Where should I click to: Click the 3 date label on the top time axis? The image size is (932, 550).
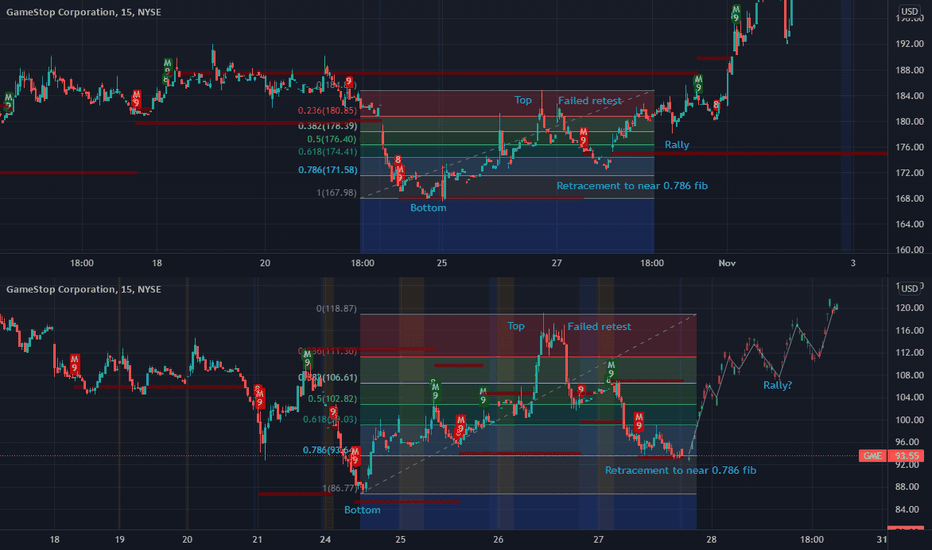(853, 263)
